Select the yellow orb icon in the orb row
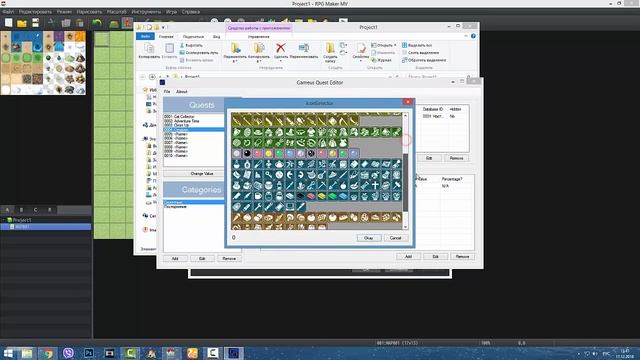The image size is (640, 360). (269, 153)
